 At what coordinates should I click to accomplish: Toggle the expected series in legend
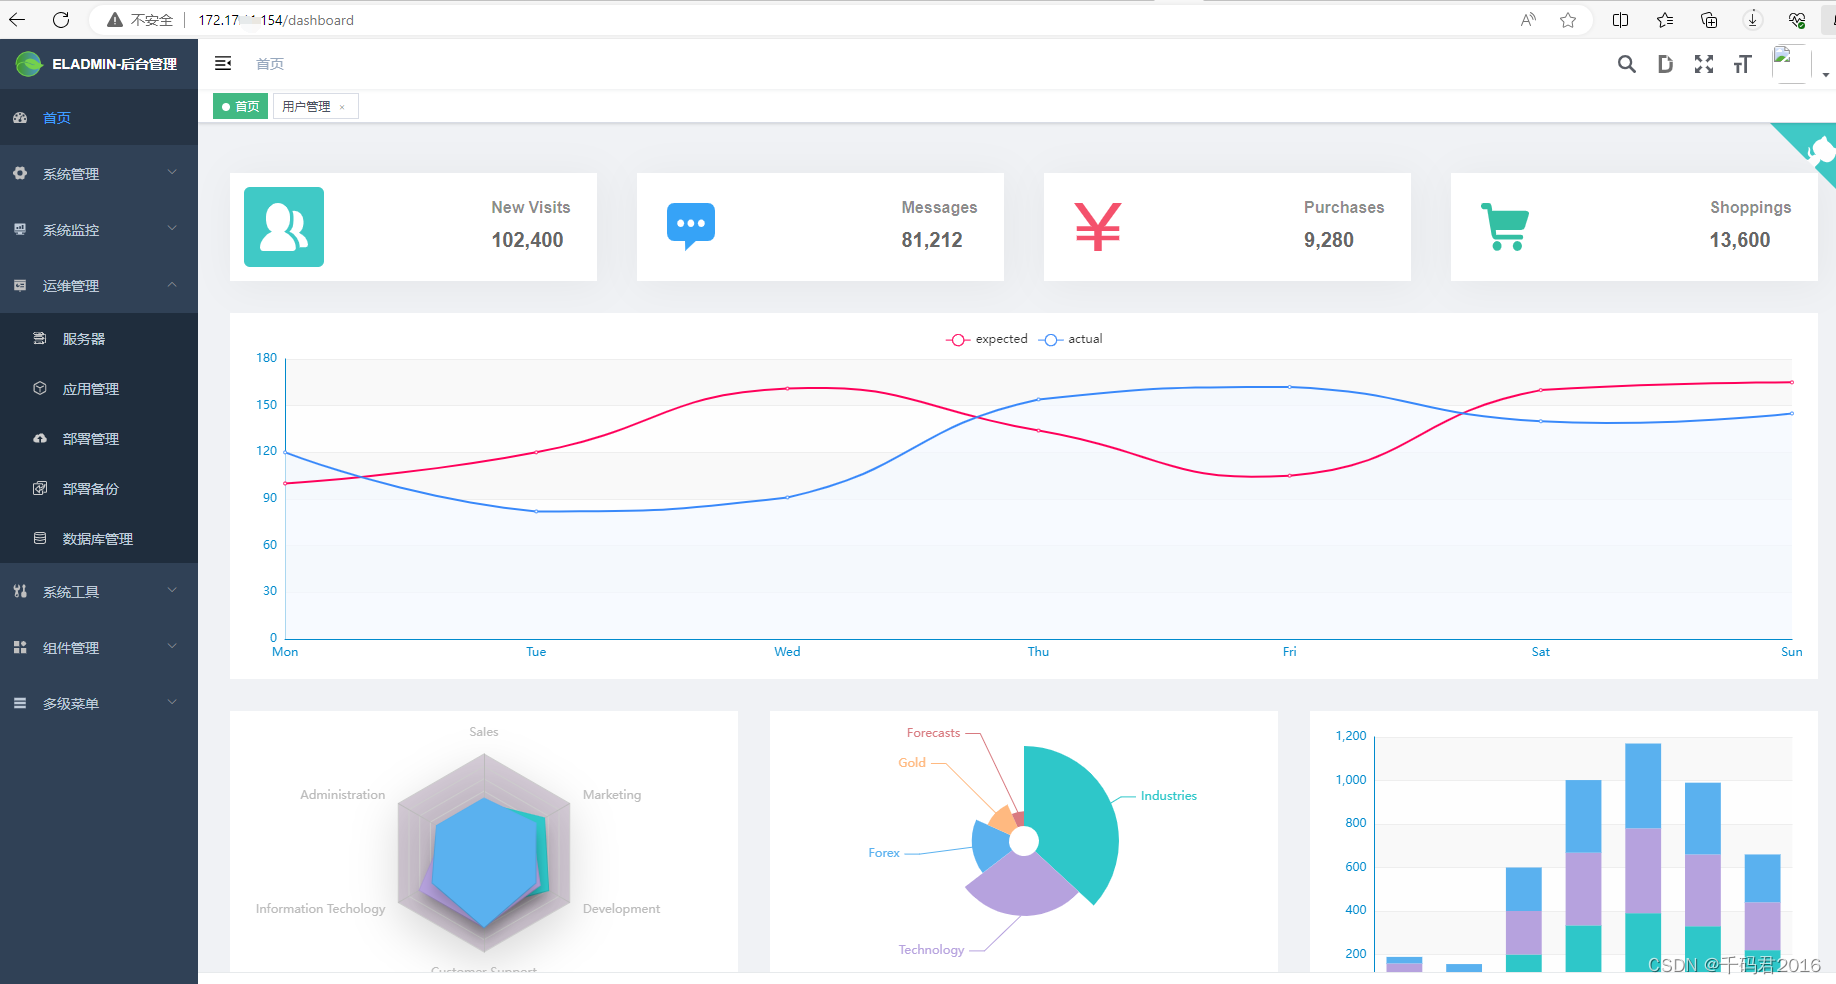(x=987, y=339)
